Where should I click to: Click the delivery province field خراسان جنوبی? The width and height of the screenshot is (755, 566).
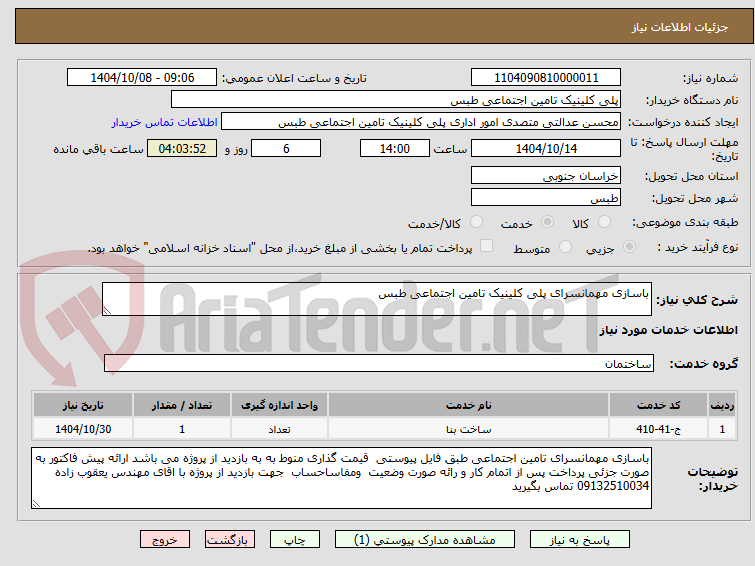[x=546, y=176]
